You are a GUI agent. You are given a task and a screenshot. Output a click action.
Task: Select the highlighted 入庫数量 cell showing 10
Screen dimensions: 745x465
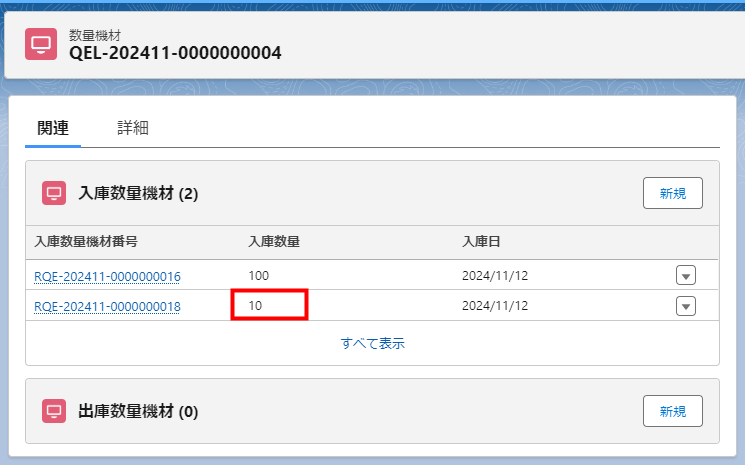[x=268, y=305]
